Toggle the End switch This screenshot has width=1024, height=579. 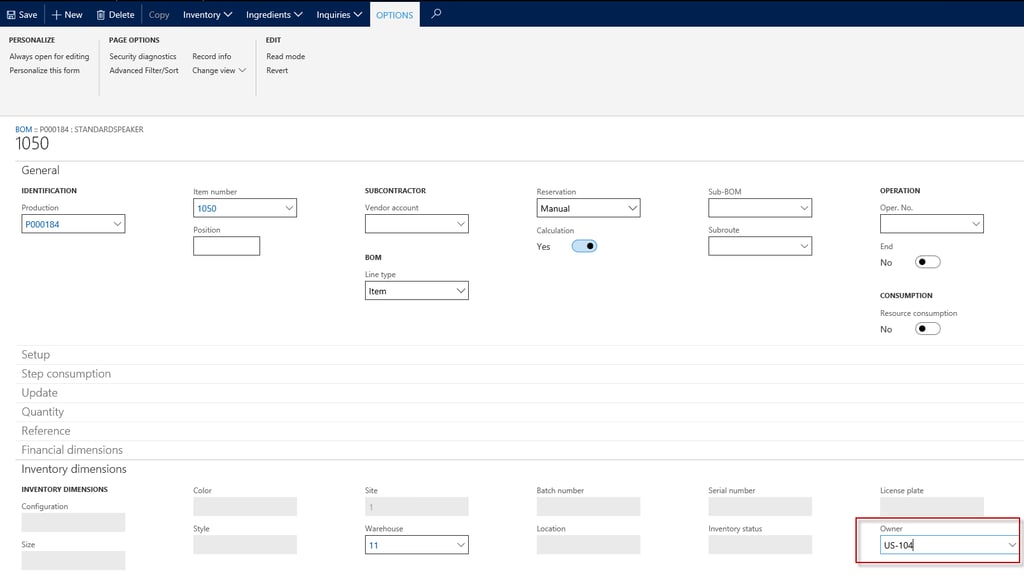pyautogui.click(x=927, y=262)
